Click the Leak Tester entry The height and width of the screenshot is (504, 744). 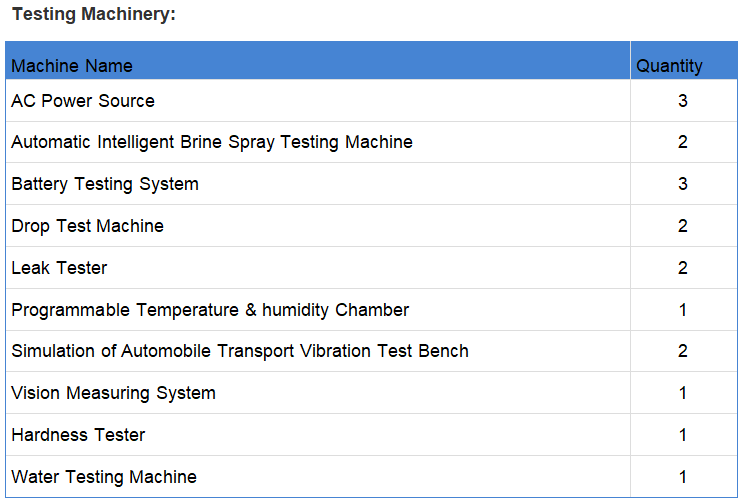59,268
